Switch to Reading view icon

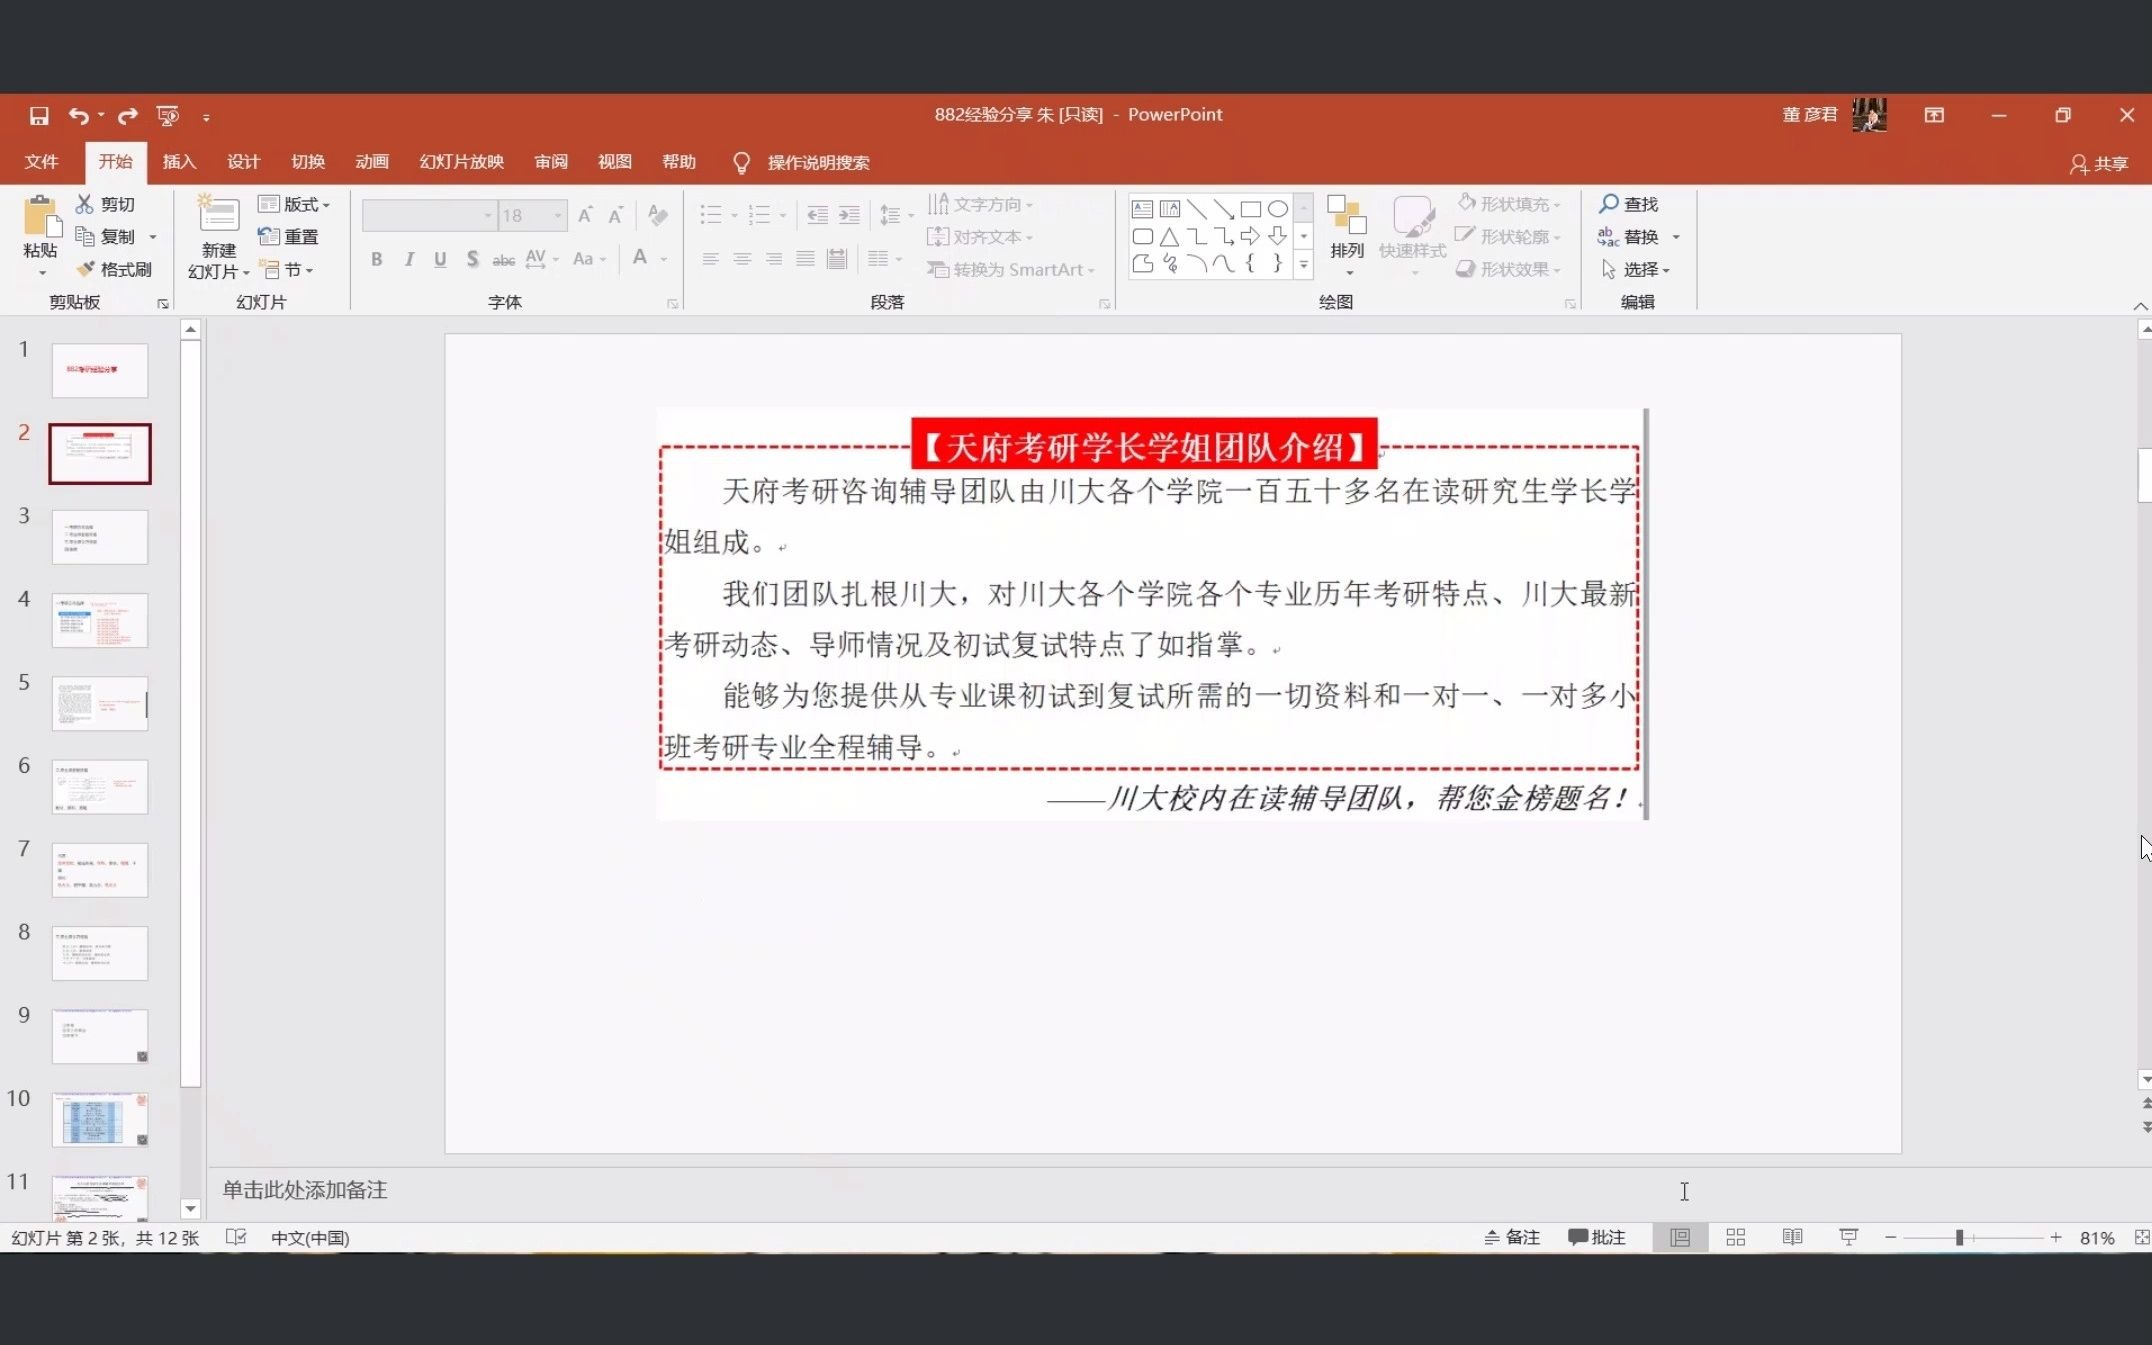pos(1792,1238)
